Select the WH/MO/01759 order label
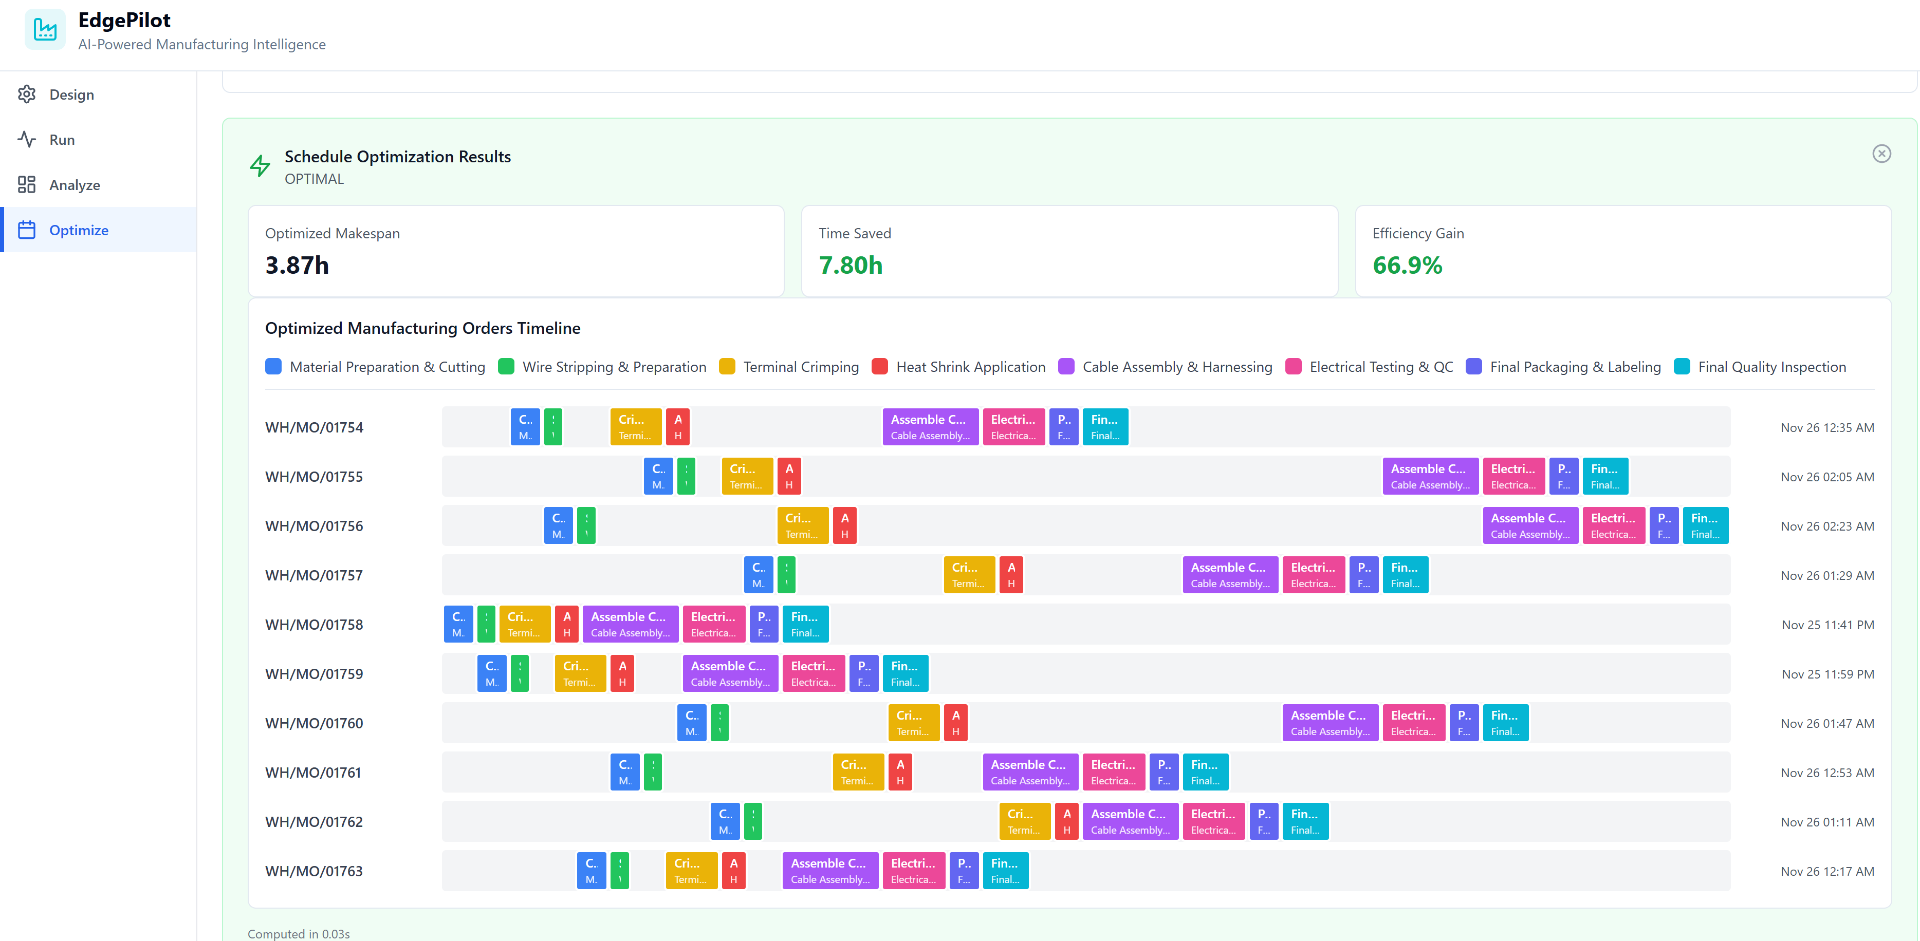The height and width of the screenshot is (941, 1920). coord(314,674)
